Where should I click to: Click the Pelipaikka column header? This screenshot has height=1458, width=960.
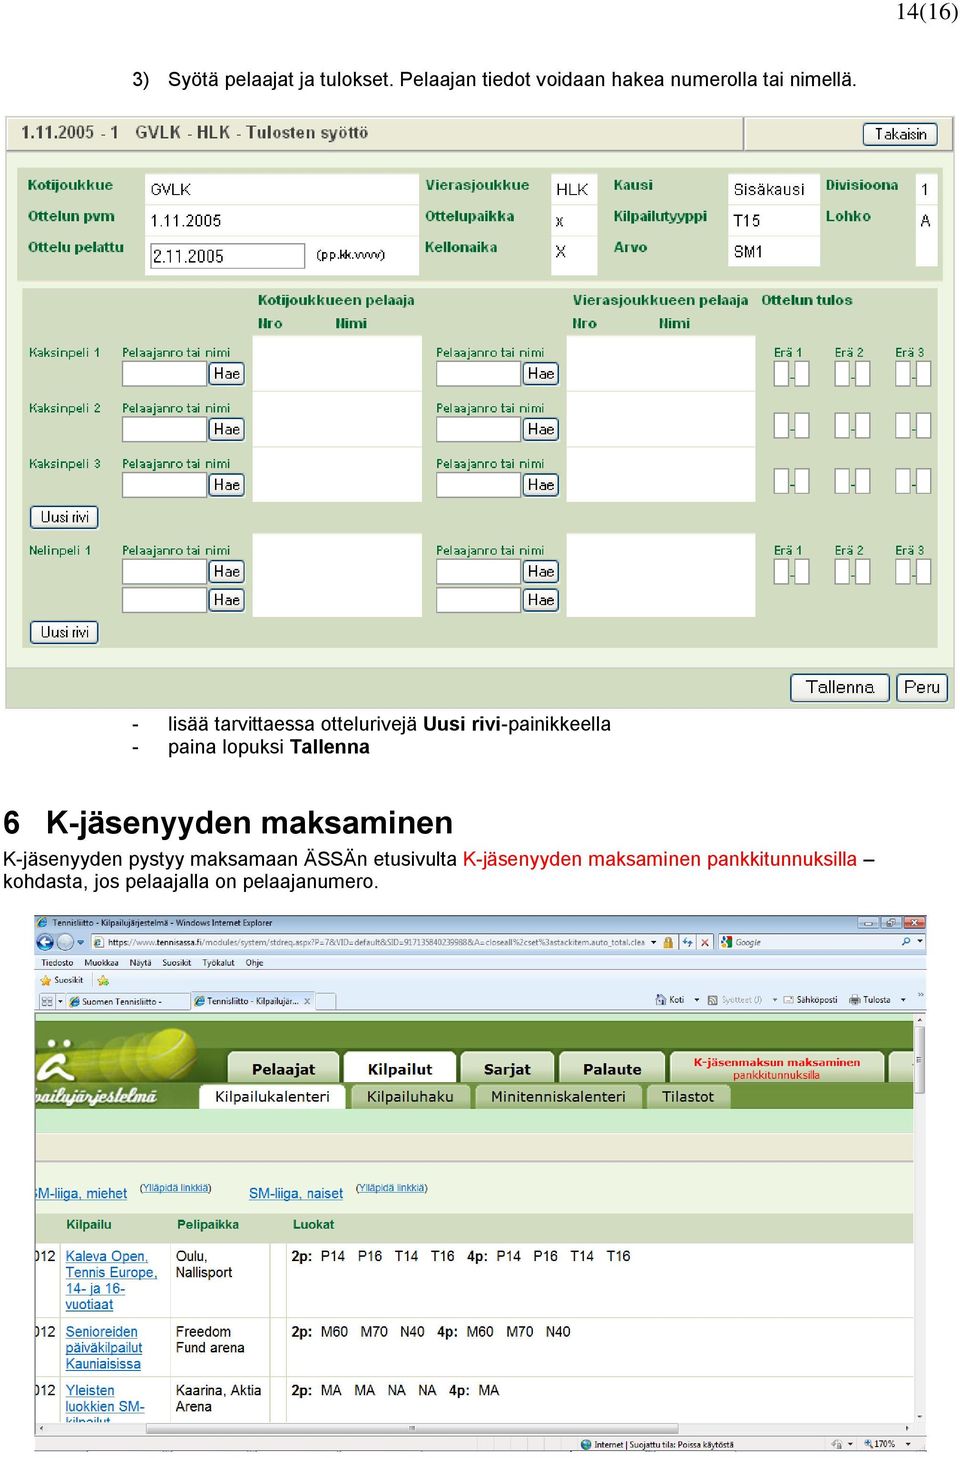point(208,1224)
